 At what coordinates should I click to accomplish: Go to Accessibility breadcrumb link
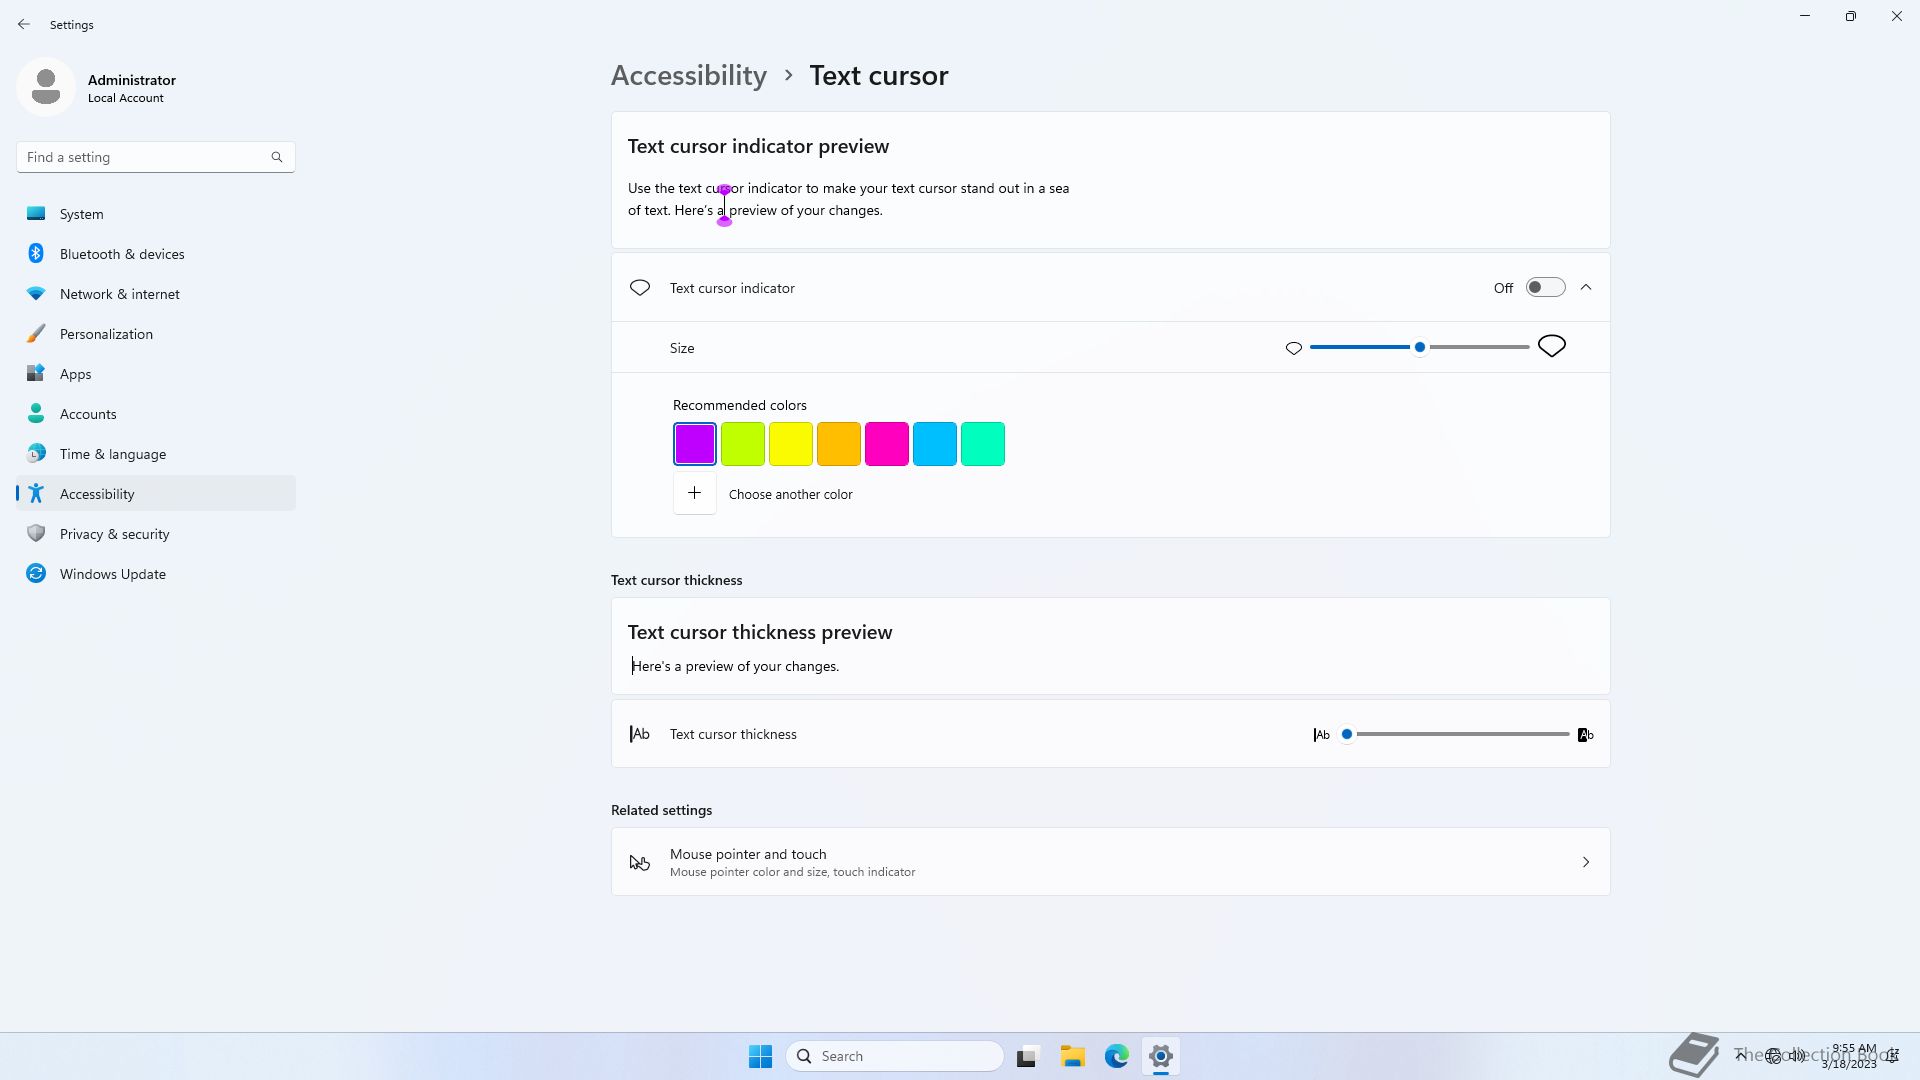click(688, 76)
